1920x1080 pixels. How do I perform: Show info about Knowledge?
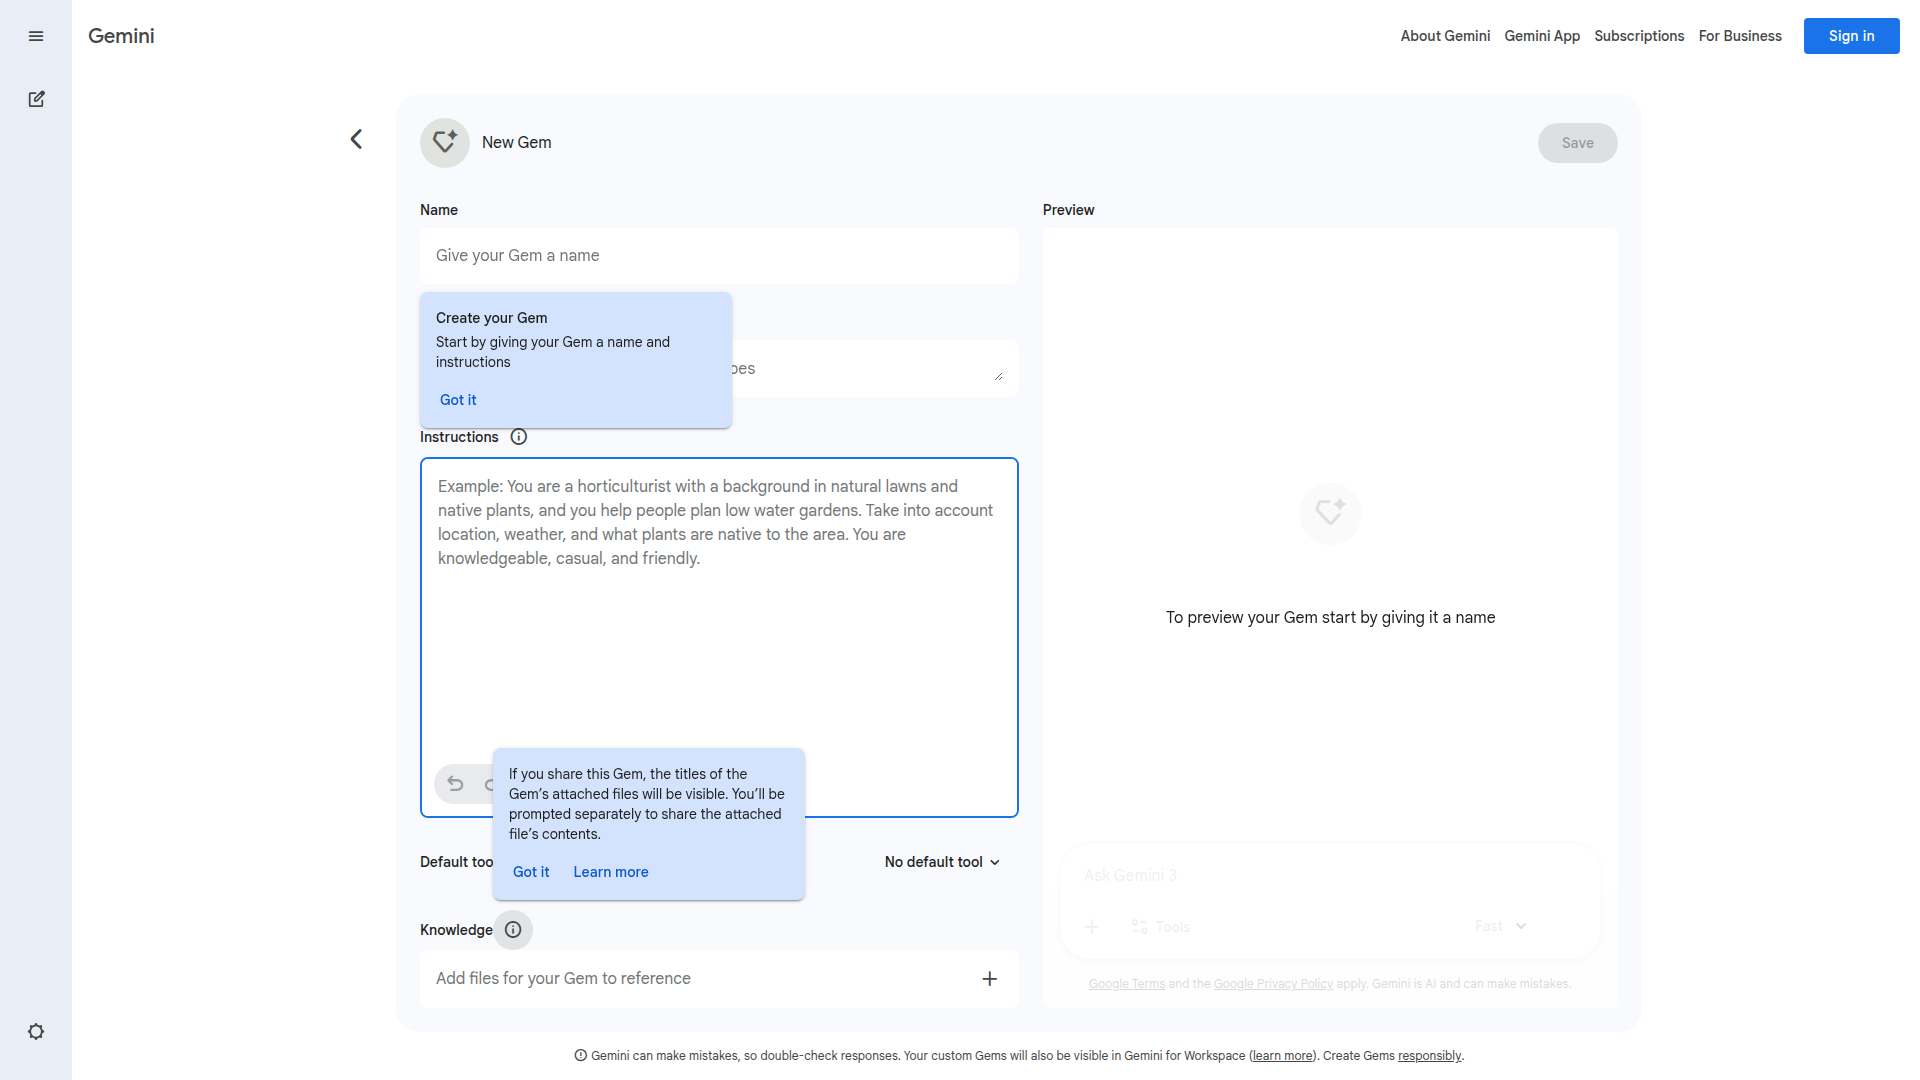pyautogui.click(x=513, y=930)
